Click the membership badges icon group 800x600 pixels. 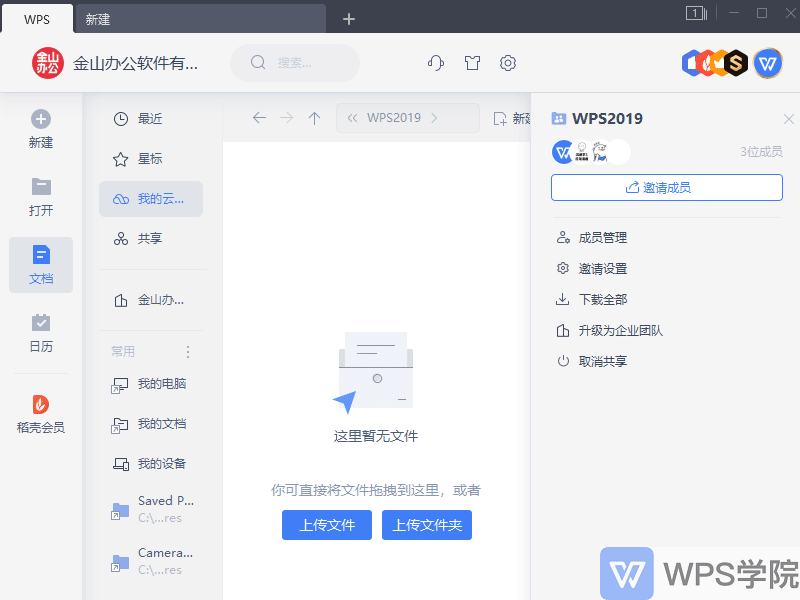coord(715,63)
